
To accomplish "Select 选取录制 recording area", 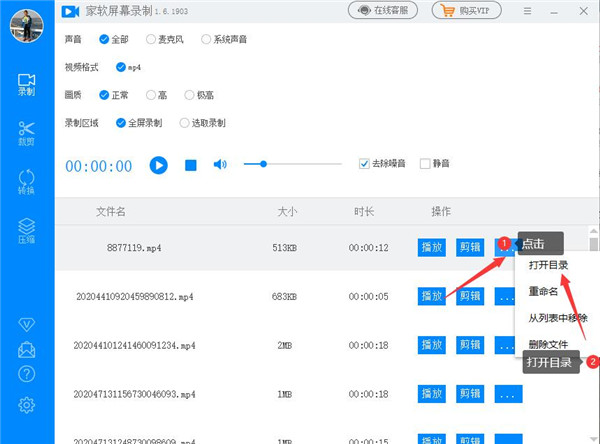I will tap(202, 123).
